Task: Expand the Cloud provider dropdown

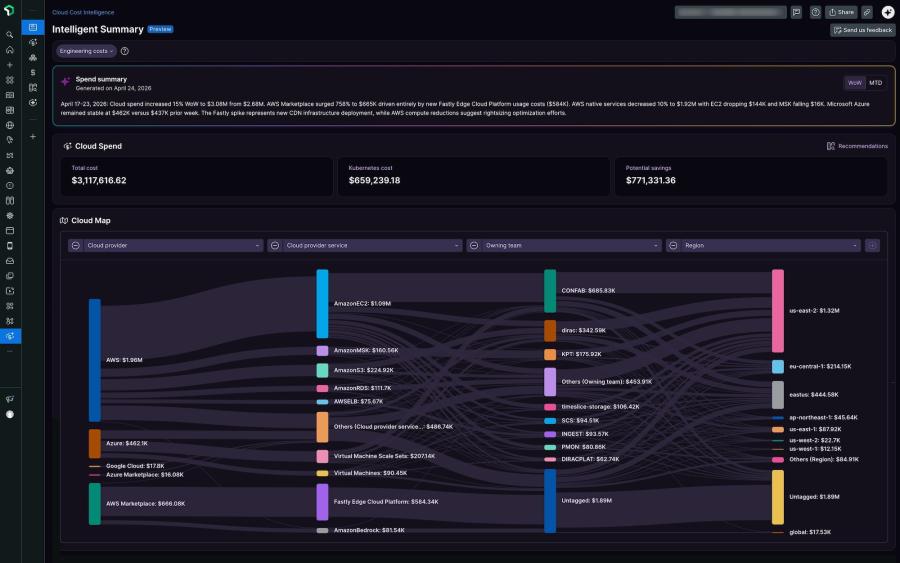Action: [172, 246]
